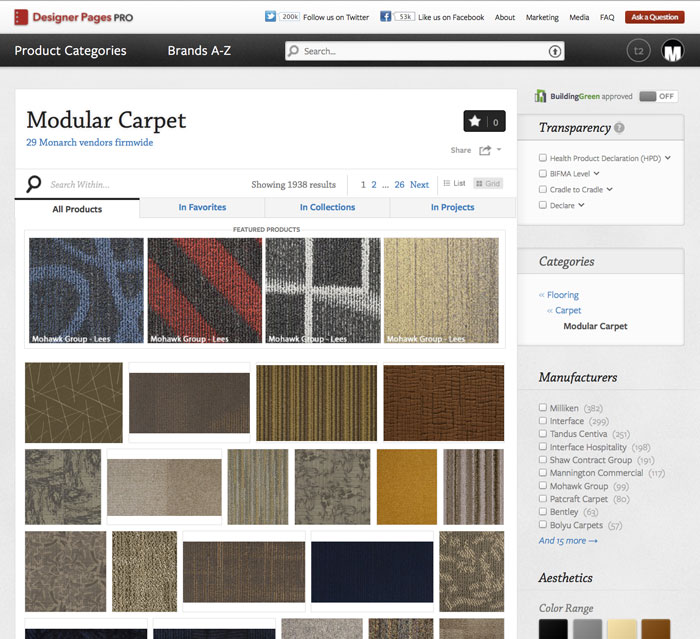Go to results page 26
The image size is (700, 639).
[399, 184]
